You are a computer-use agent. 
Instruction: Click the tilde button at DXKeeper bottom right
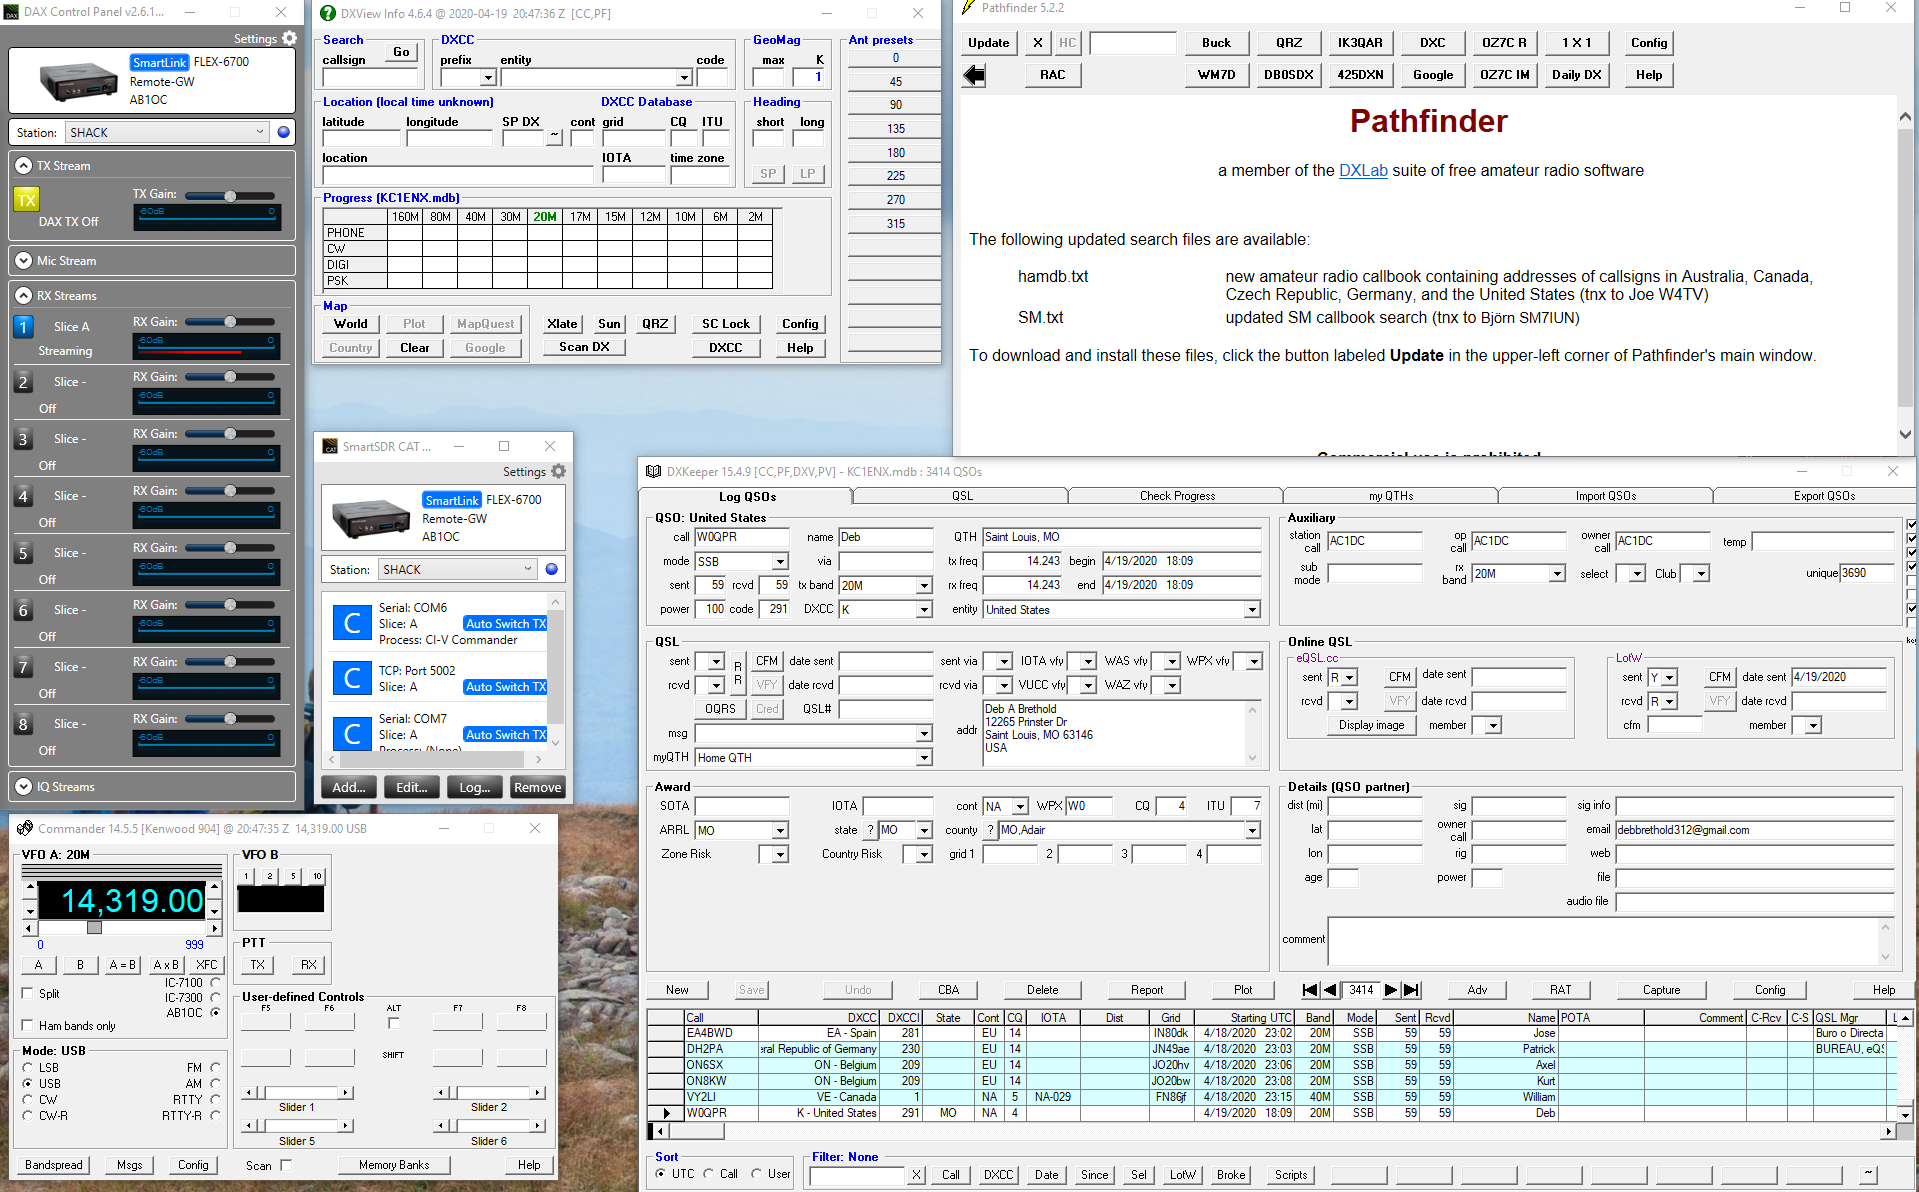(1868, 1175)
